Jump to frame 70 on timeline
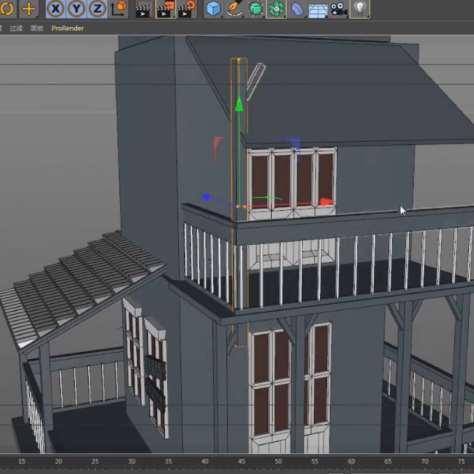The height and width of the screenshot is (474, 474). click(x=424, y=461)
